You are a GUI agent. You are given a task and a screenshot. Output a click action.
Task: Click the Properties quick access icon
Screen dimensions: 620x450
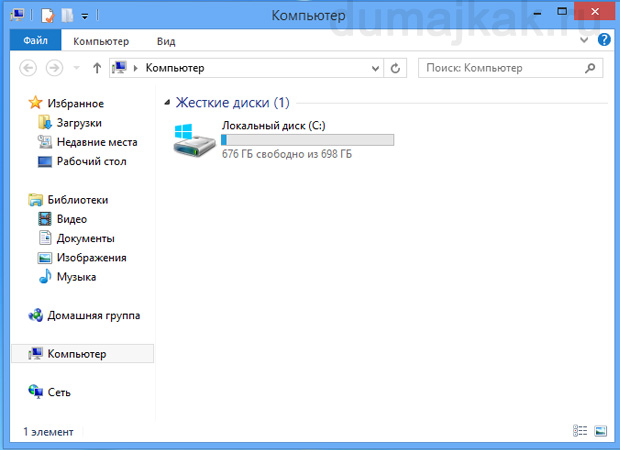pyautogui.click(x=47, y=15)
